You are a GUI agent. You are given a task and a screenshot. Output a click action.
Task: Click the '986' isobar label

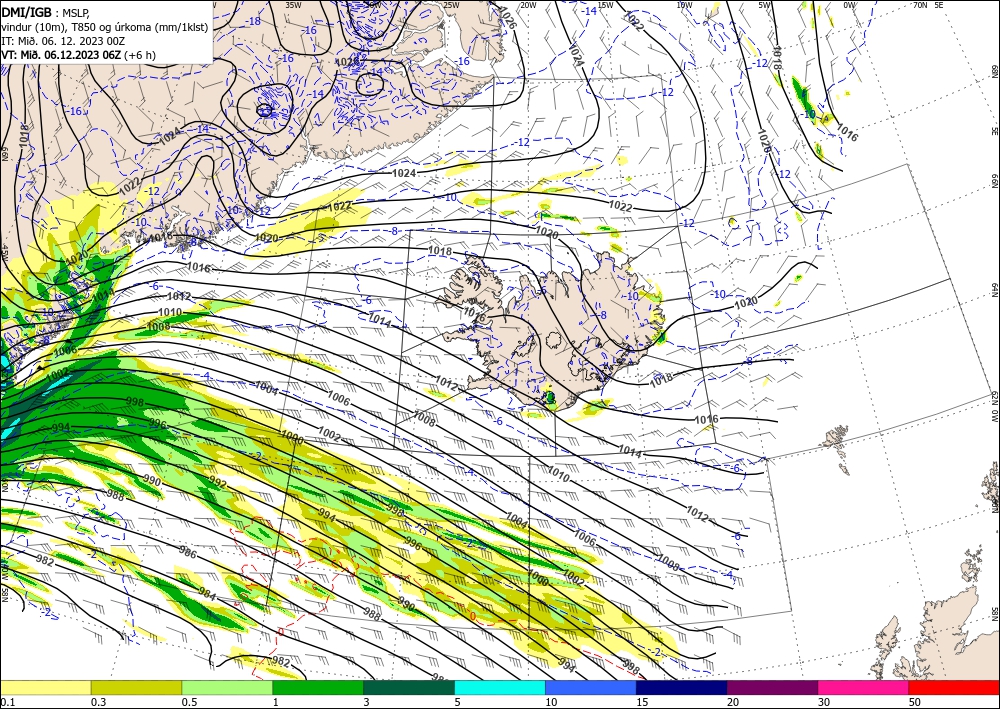188,551
